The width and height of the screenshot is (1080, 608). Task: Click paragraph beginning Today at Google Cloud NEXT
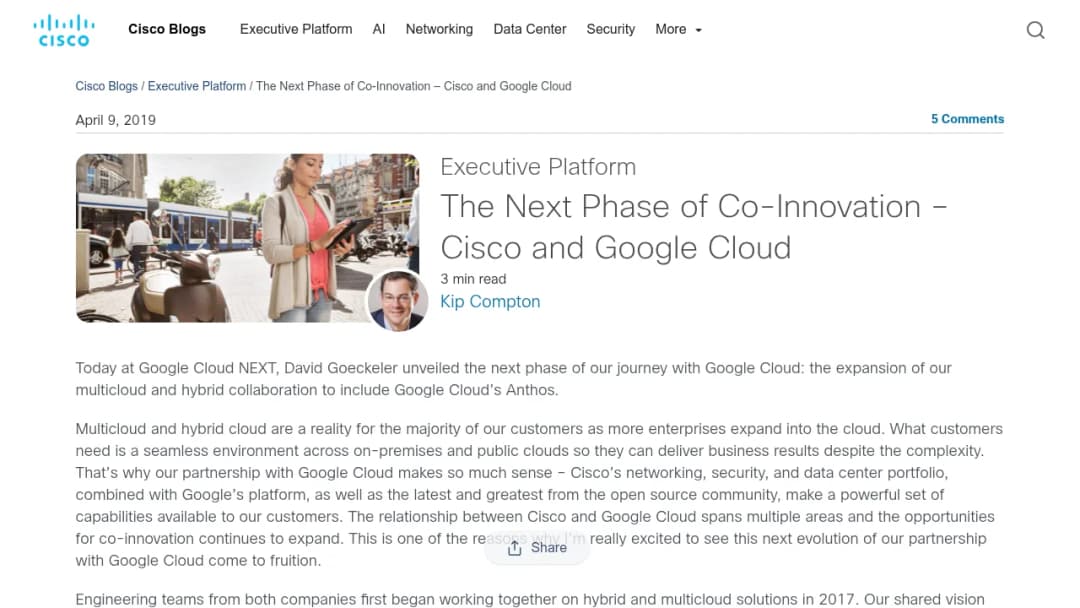(x=514, y=379)
